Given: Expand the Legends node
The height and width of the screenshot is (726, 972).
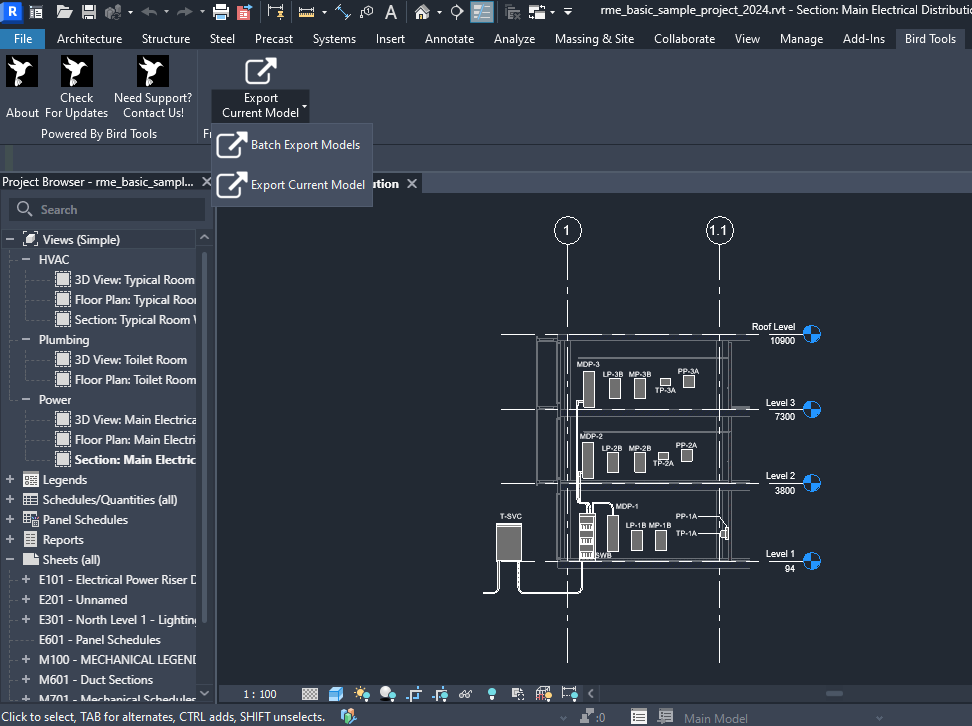Looking at the screenshot, I should coord(10,480).
